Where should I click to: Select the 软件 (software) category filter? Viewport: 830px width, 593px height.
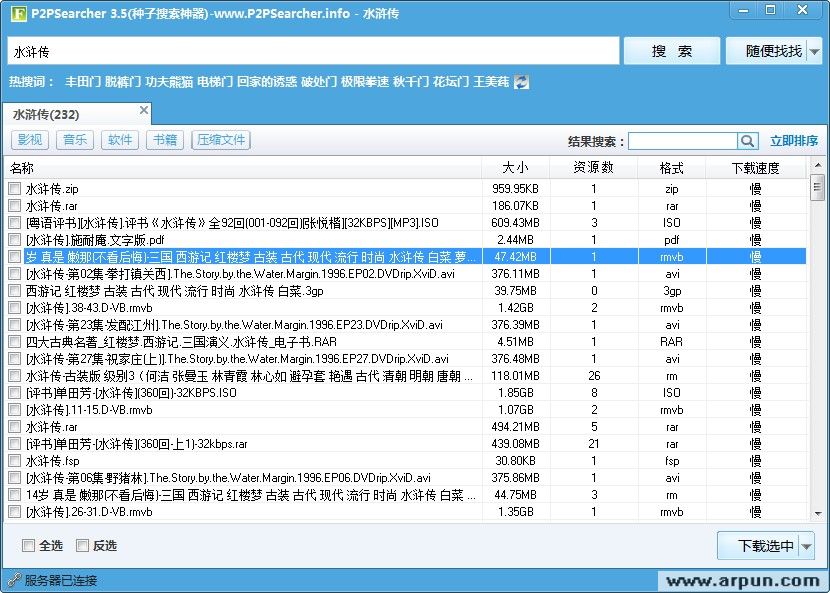[x=119, y=139]
